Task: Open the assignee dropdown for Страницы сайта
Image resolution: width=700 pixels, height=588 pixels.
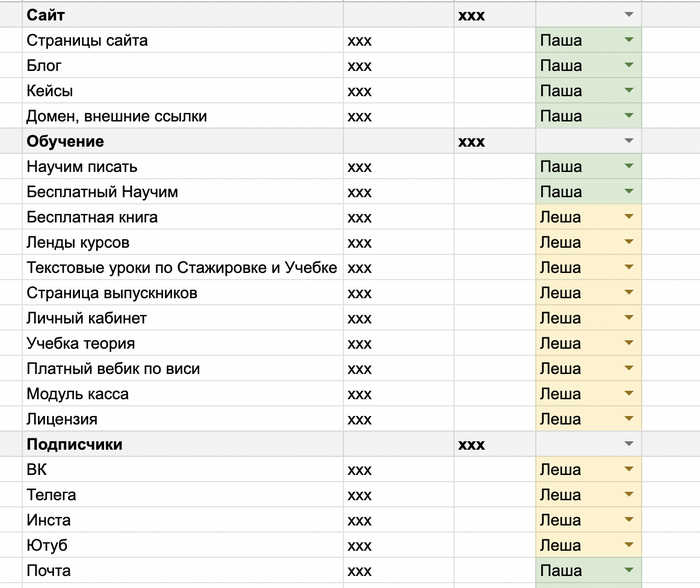Action: tap(628, 41)
